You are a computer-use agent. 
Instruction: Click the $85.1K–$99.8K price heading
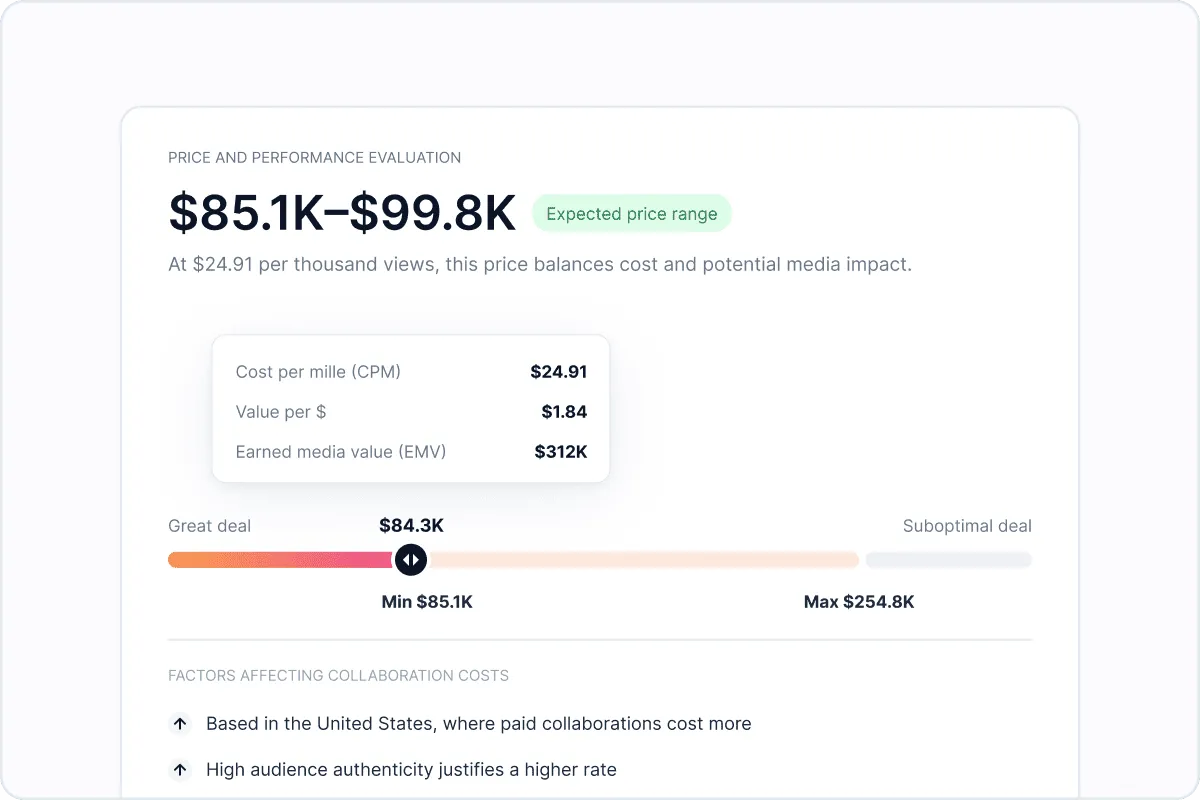click(342, 213)
